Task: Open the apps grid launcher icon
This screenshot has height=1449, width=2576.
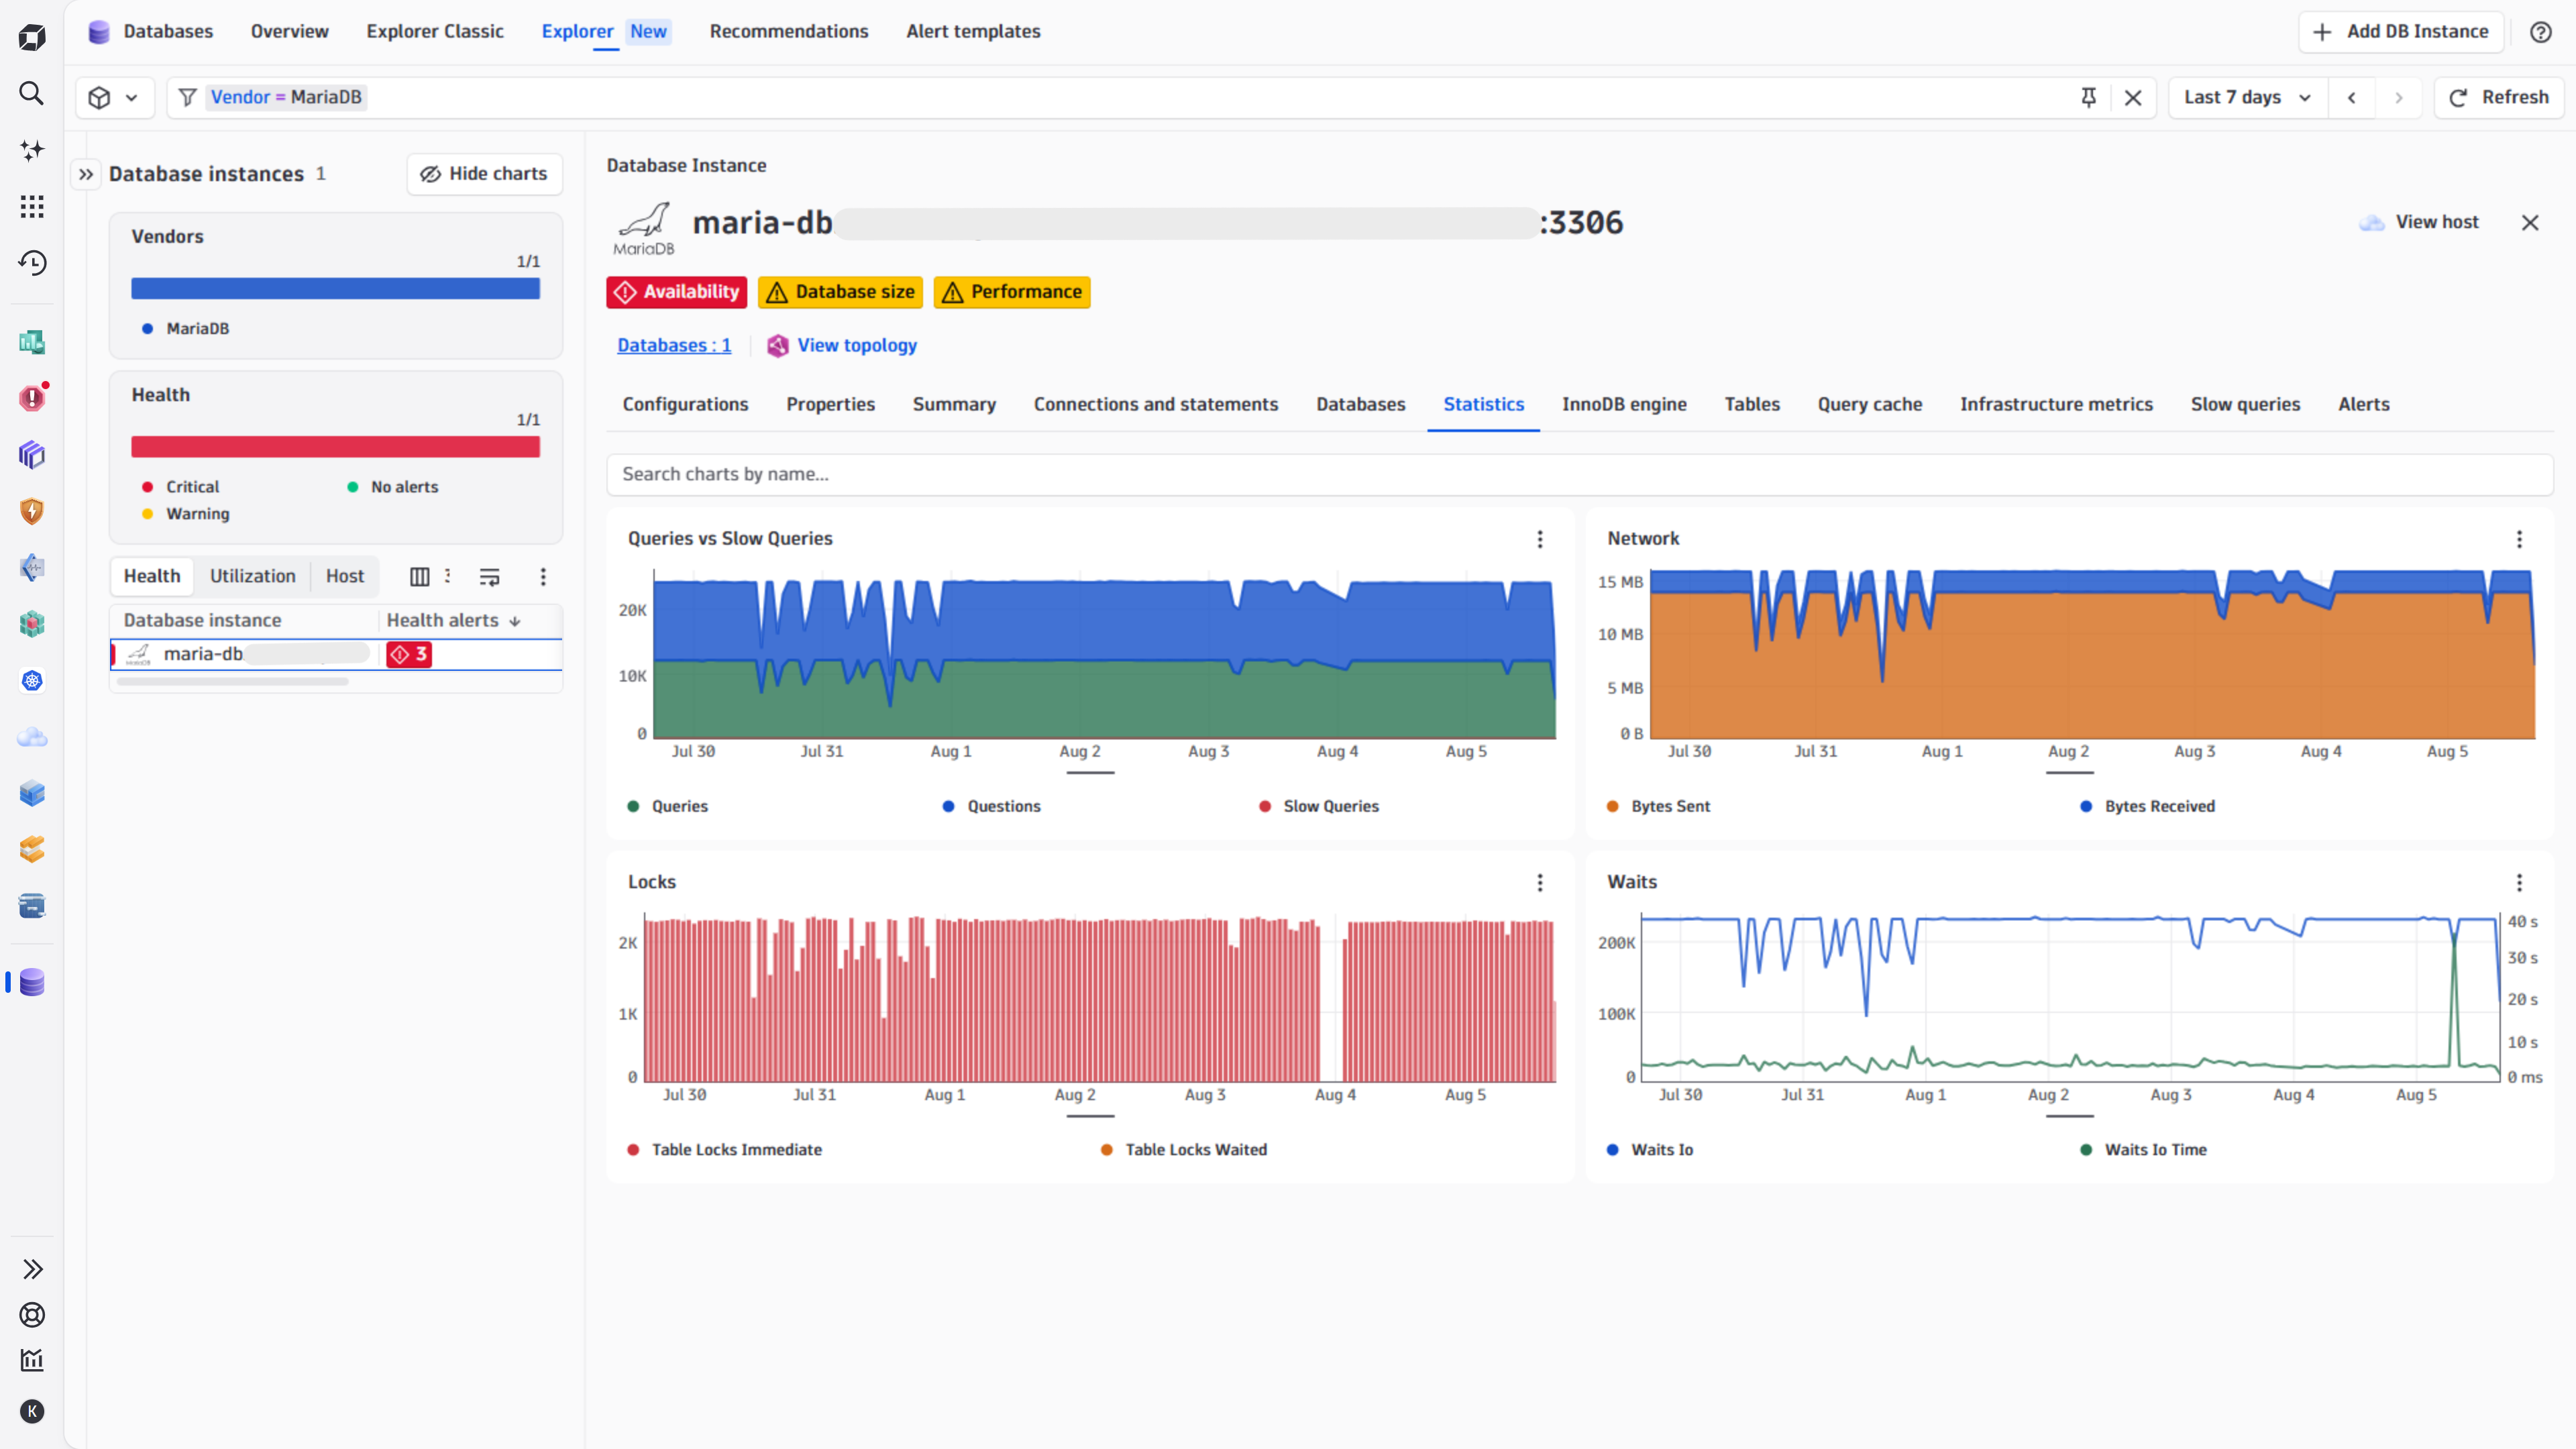Action: click(x=32, y=206)
